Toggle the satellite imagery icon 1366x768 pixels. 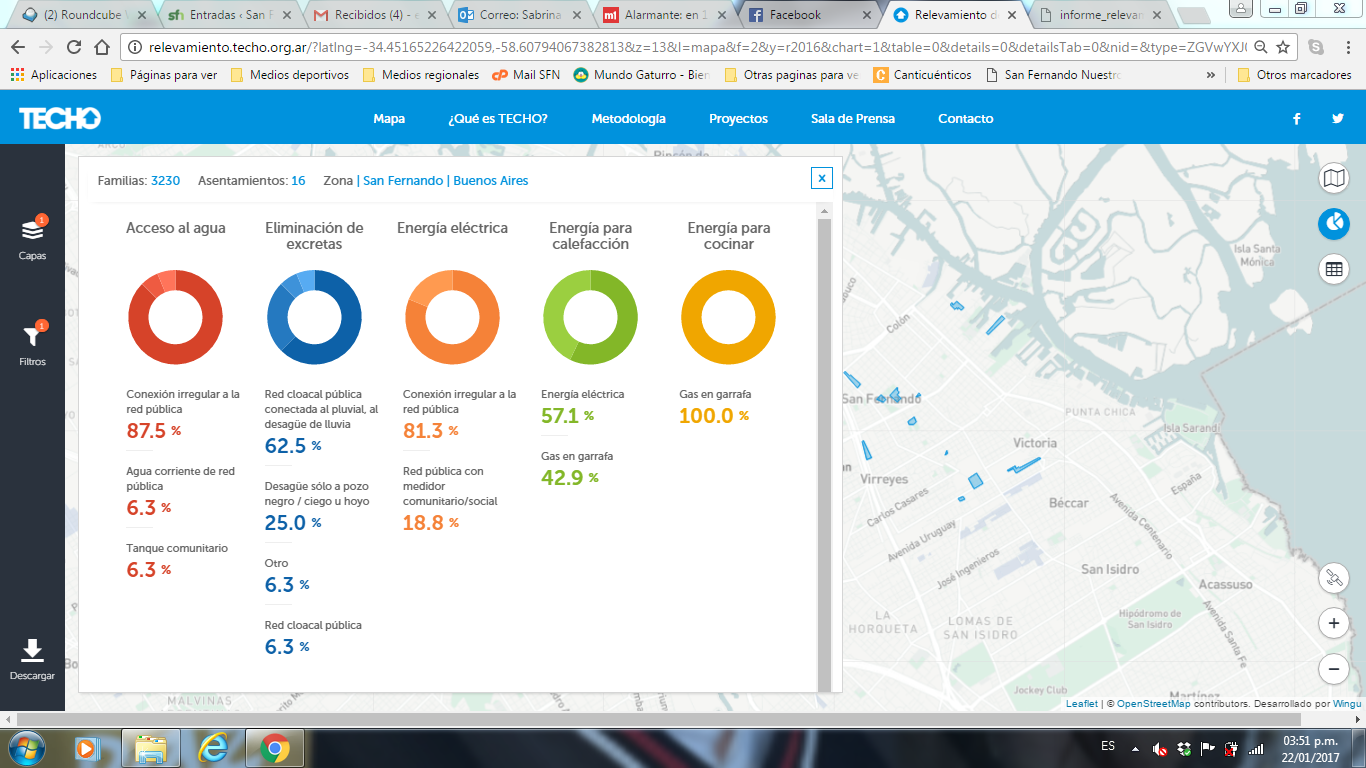1333,578
